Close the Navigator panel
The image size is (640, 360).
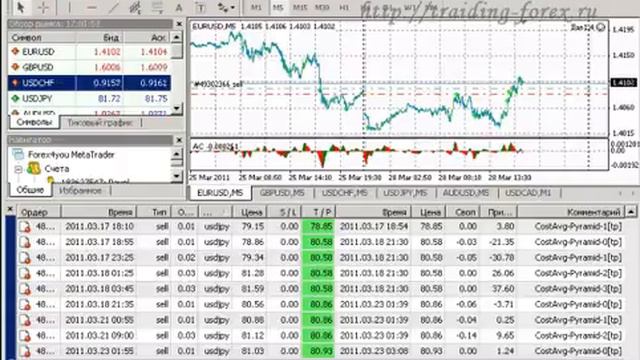pos(179,140)
